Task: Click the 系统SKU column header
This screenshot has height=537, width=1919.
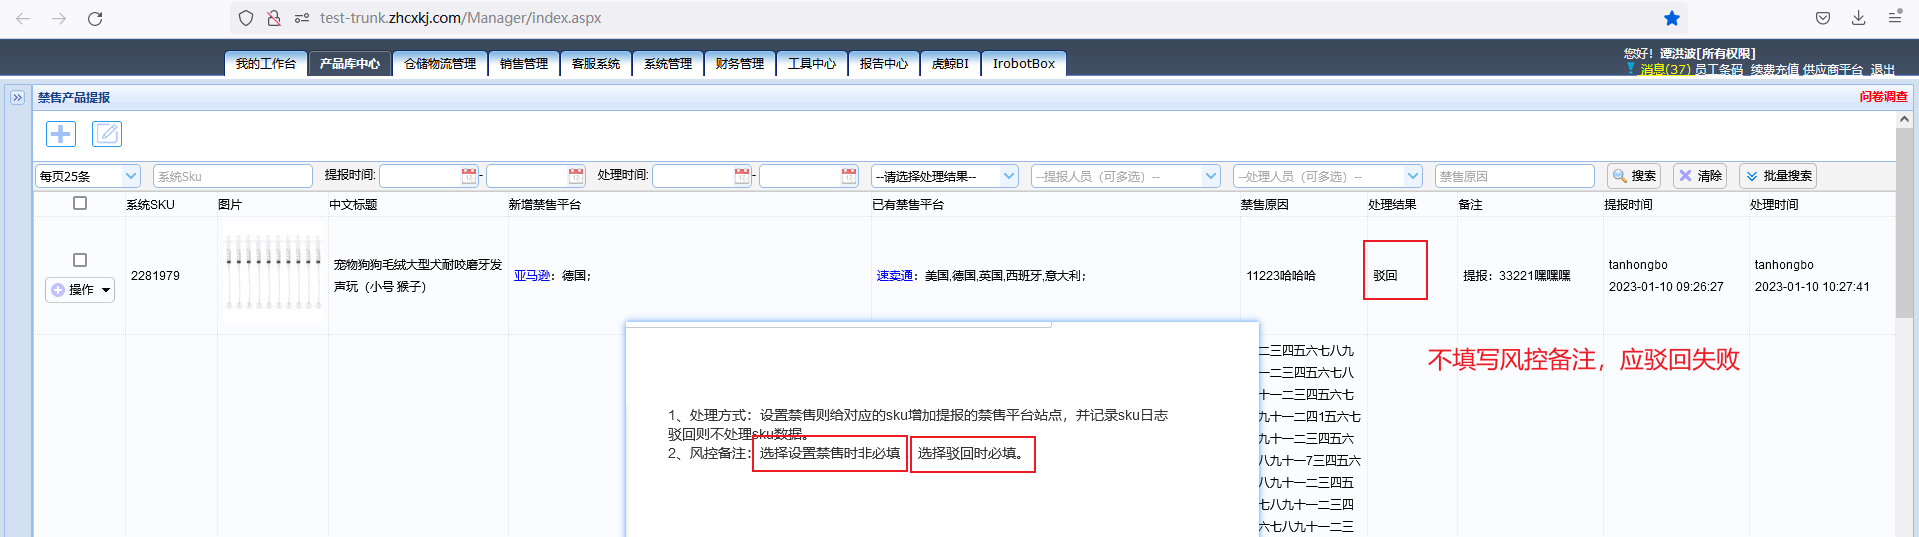Action: 150,204
